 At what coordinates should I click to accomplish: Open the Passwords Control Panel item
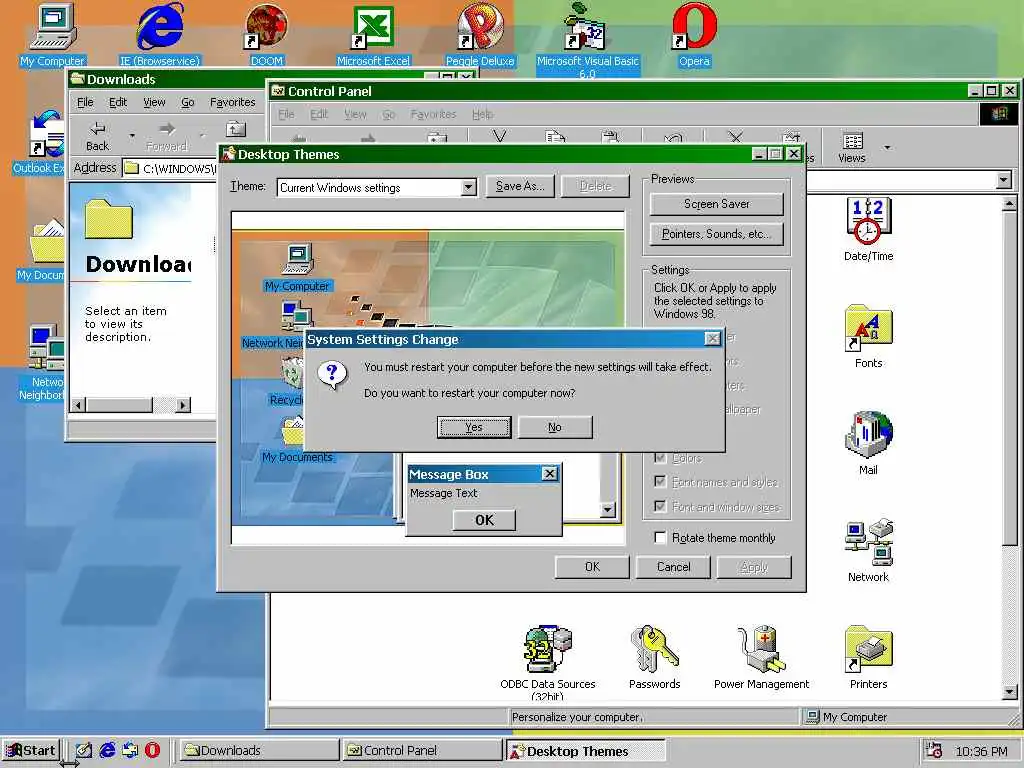654,657
